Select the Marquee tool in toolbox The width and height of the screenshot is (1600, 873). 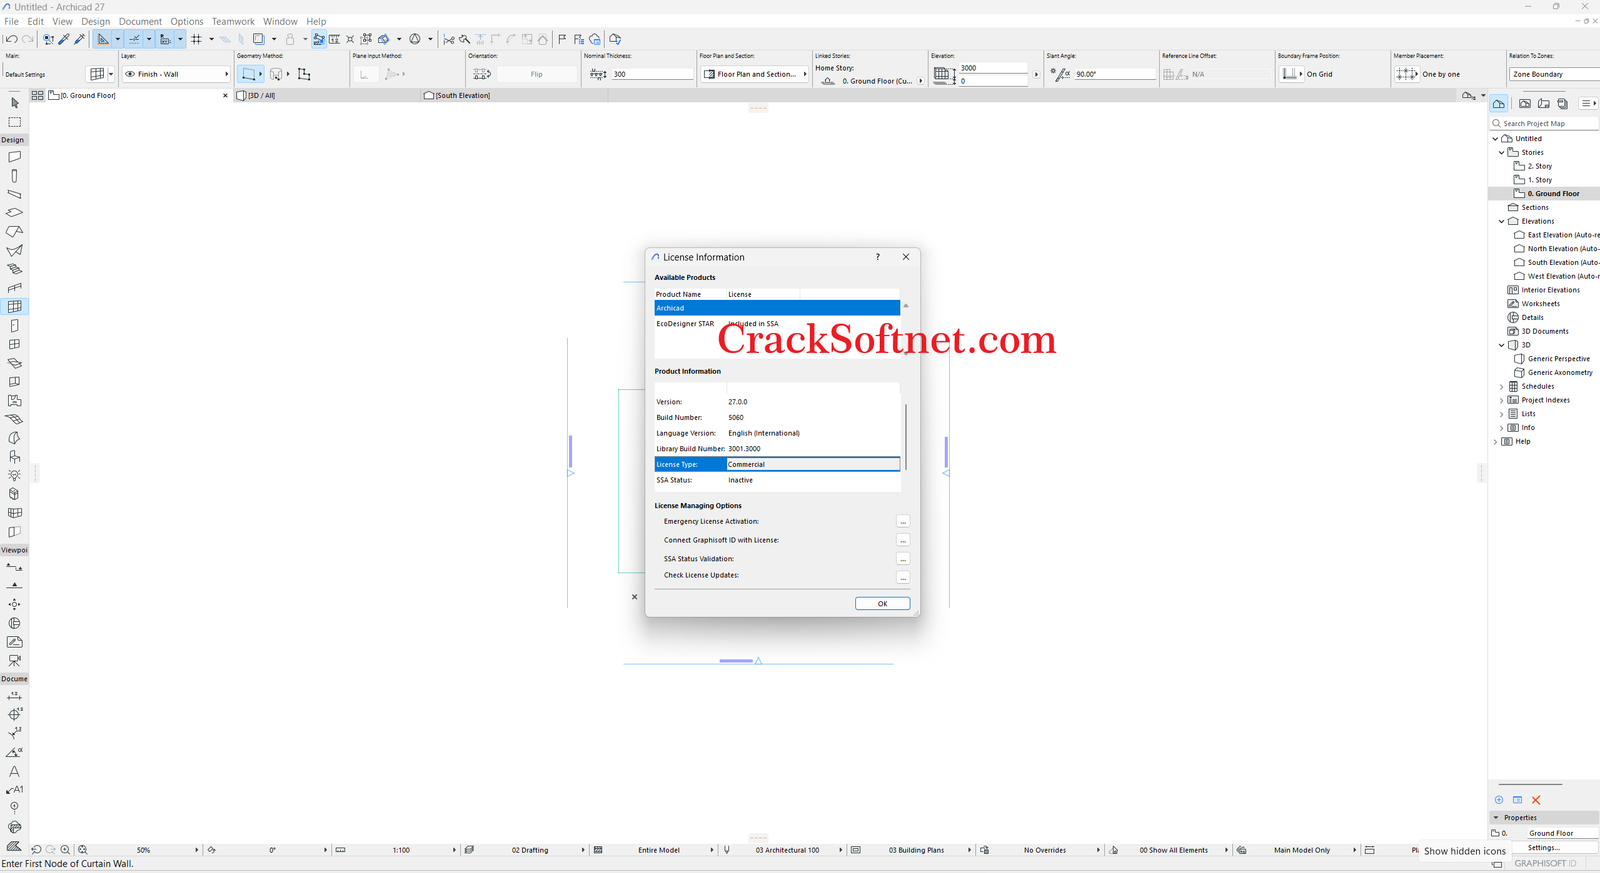[x=14, y=122]
